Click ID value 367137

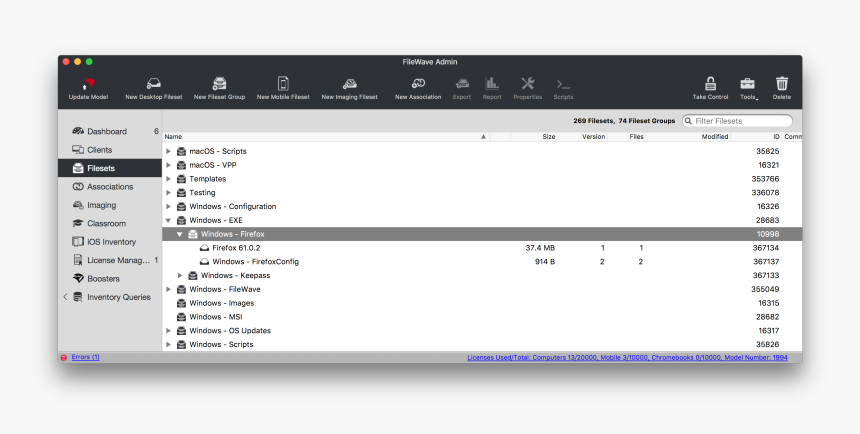[766, 262]
